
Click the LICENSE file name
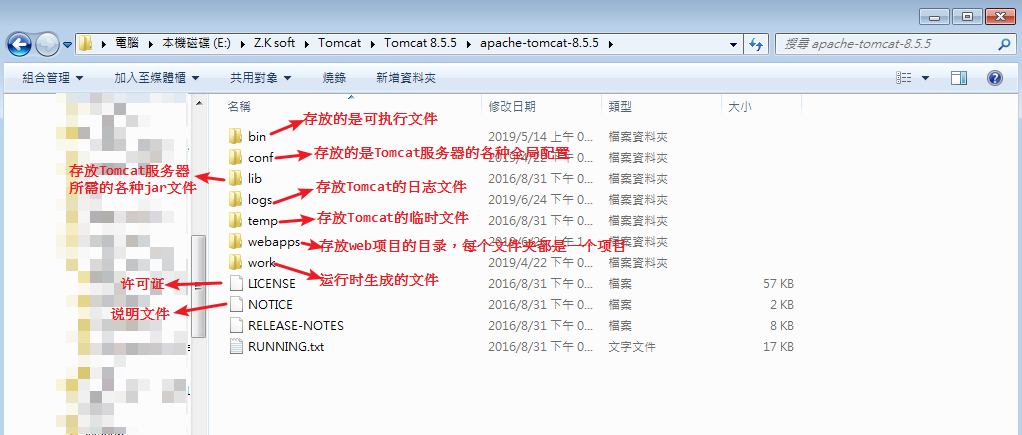point(272,284)
